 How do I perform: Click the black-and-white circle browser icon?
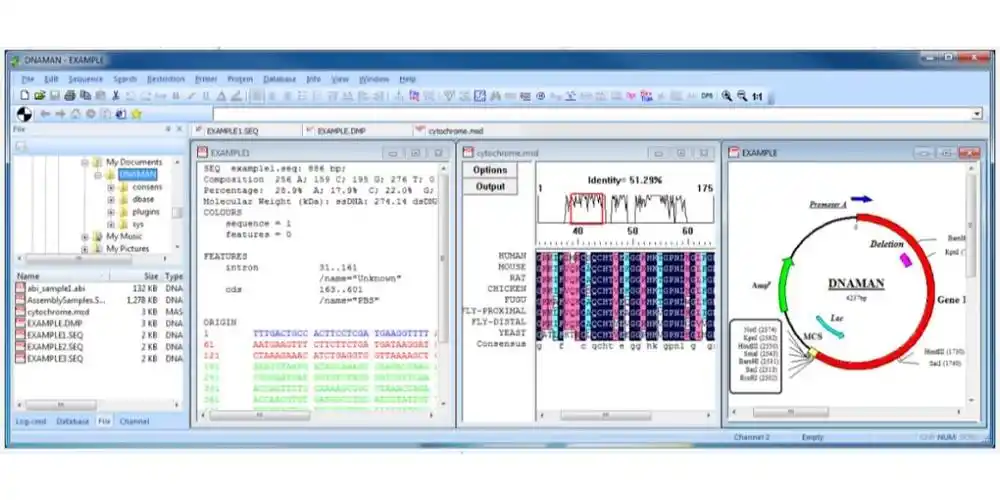pyautogui.click(x=23, y=114)
